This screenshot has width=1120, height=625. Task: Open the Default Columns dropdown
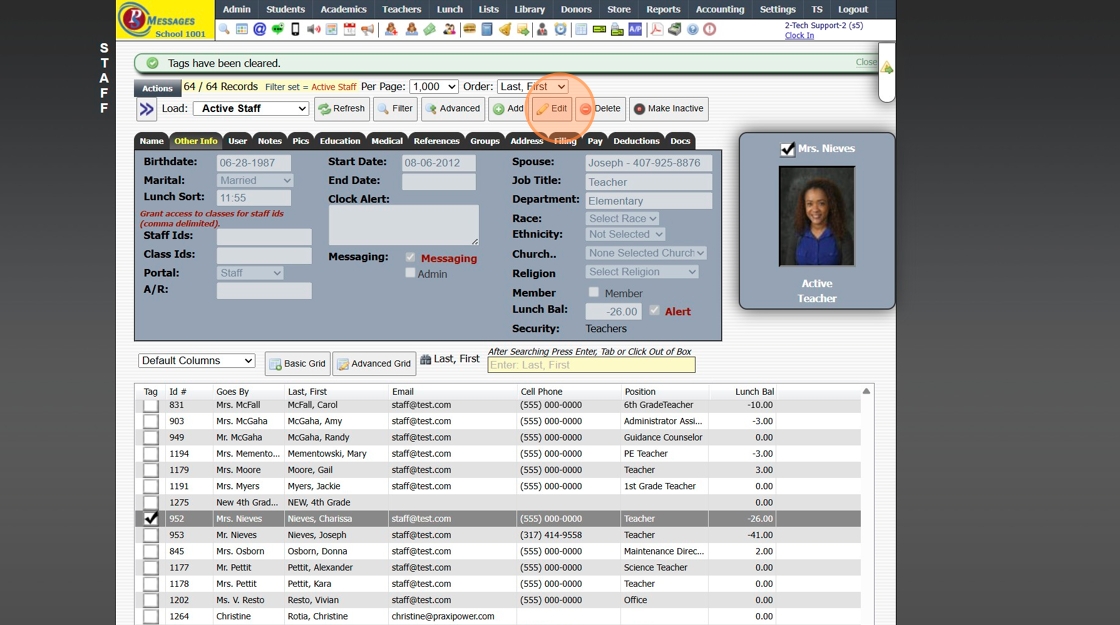pos(197,361)
